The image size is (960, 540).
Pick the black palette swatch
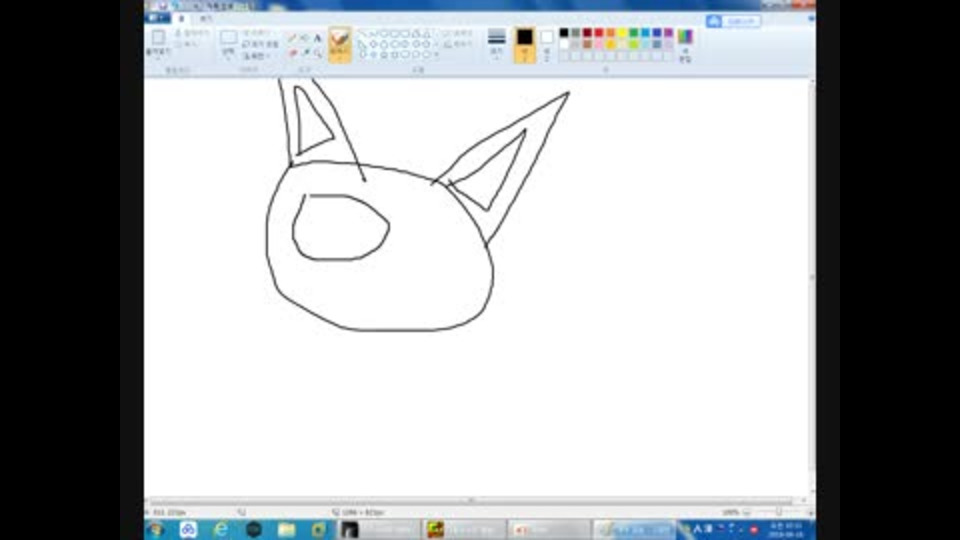[x=564, y=32]
